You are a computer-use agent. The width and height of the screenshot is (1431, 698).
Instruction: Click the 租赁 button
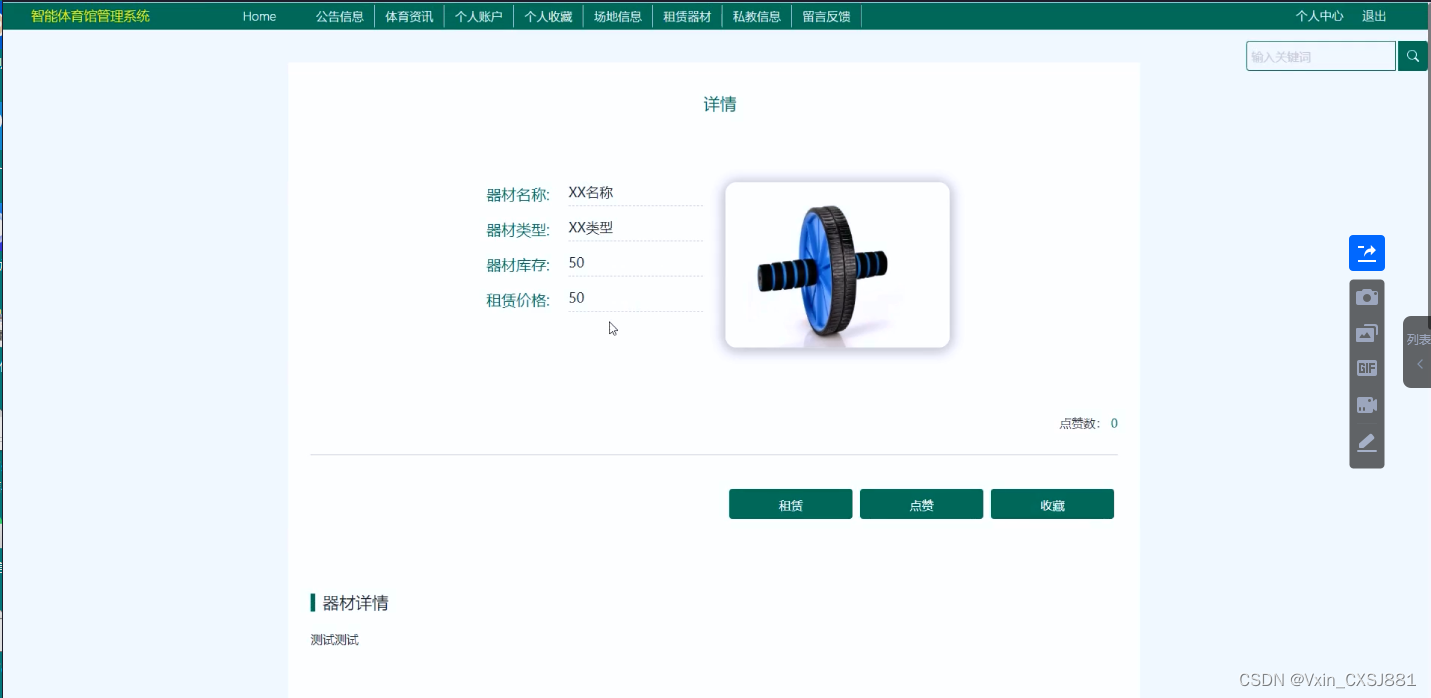coord(791,505)
